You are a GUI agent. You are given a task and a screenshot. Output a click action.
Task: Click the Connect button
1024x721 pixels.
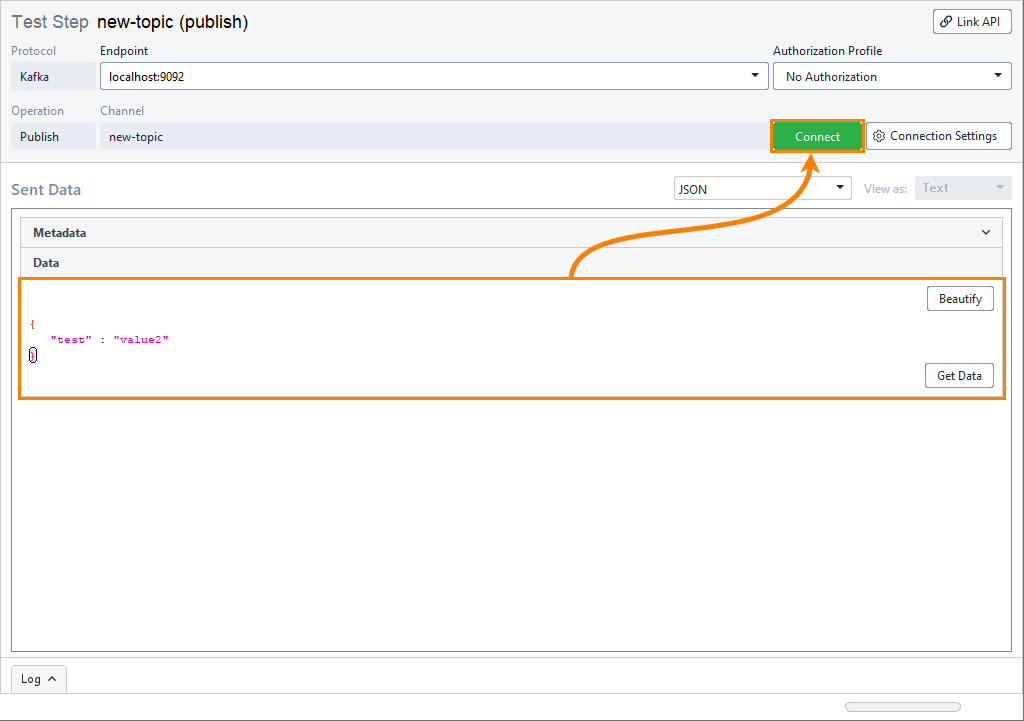[x=817, y=136]
